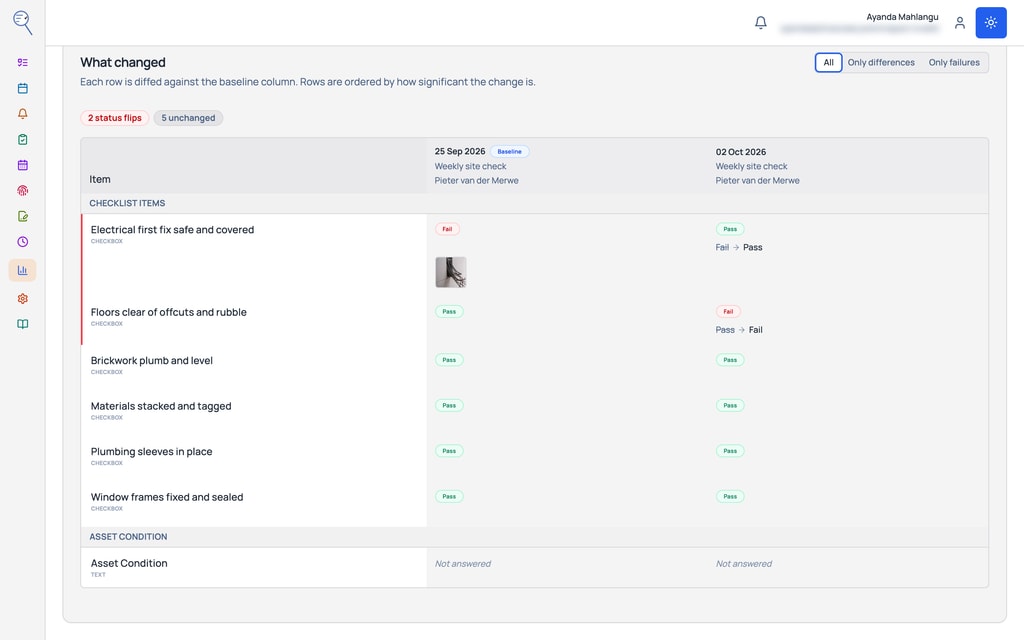The image size is (1024, 640).
Task: Click baseline Fail badge for Electrical first fix
Action: pyautogui.click(x=447, y=229)
